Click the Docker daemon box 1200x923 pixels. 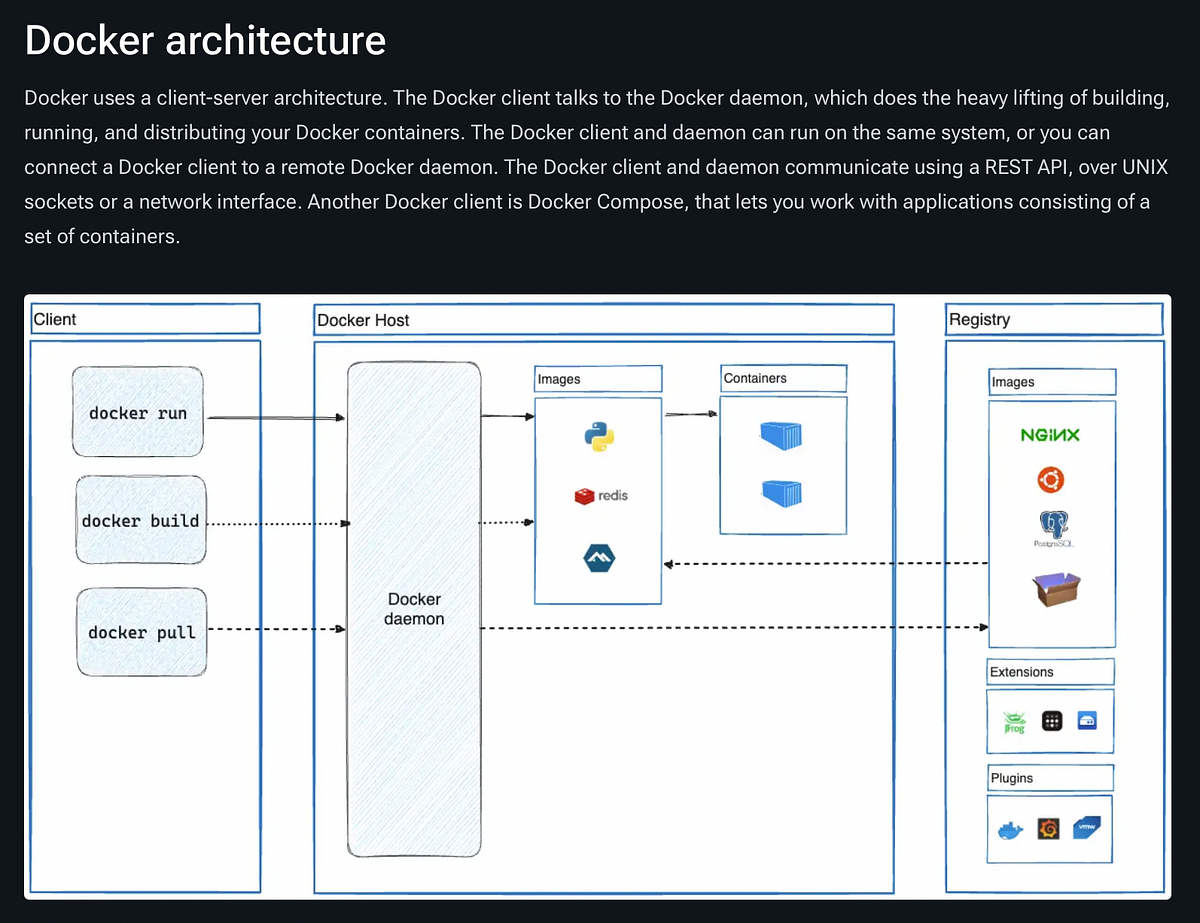coord(413,609)
